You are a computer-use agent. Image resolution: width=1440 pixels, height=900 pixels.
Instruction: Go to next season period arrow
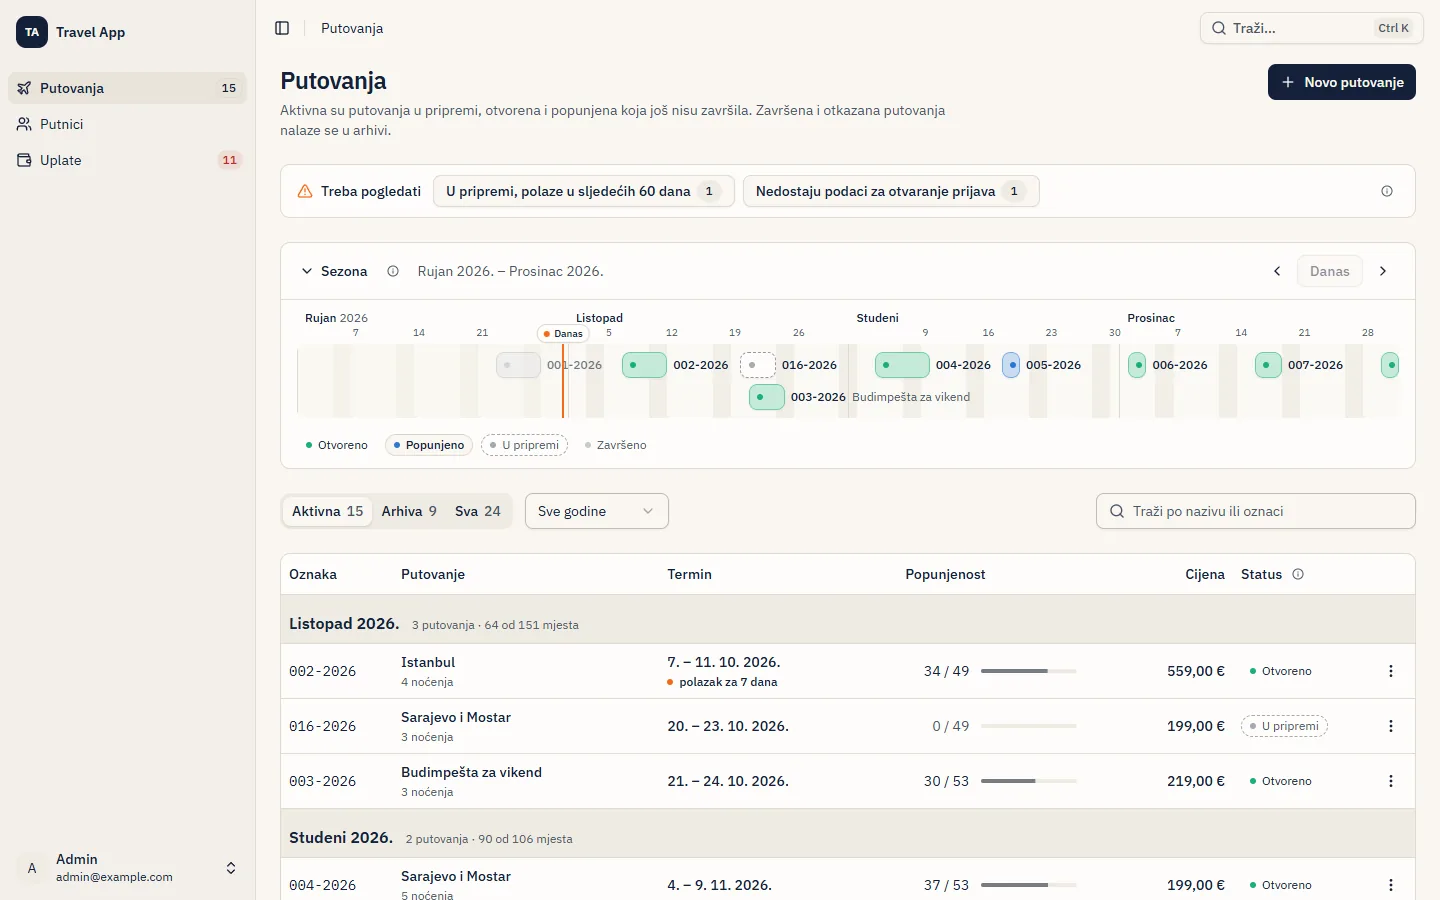pos(1383,271)
